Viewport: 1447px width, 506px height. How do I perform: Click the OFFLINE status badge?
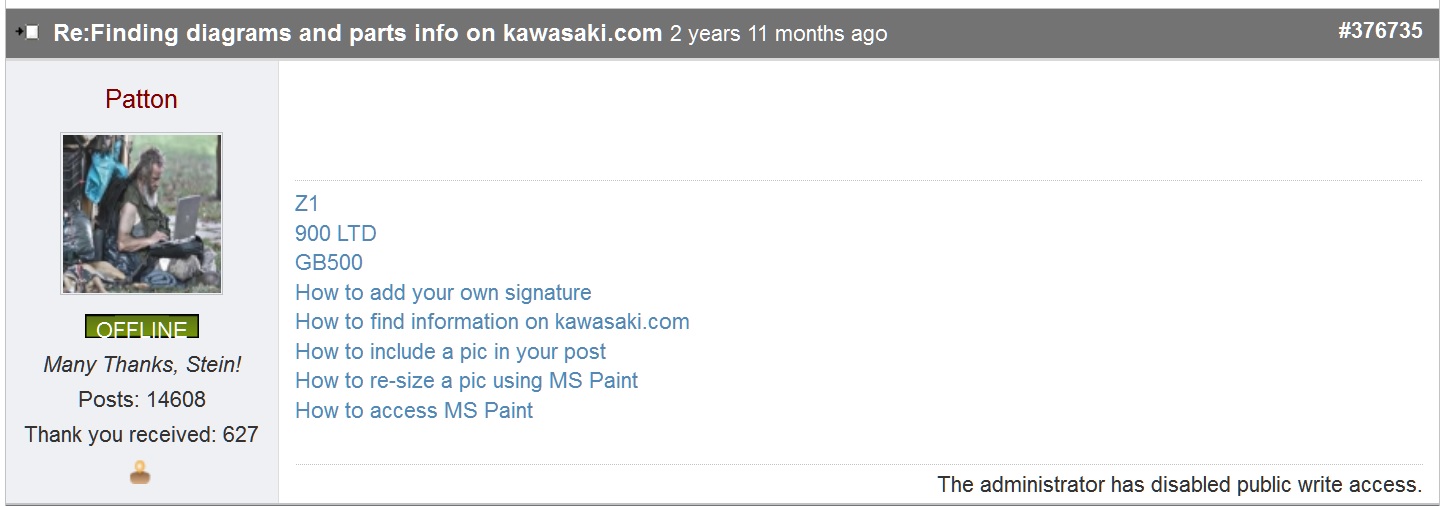coord(142,328)
